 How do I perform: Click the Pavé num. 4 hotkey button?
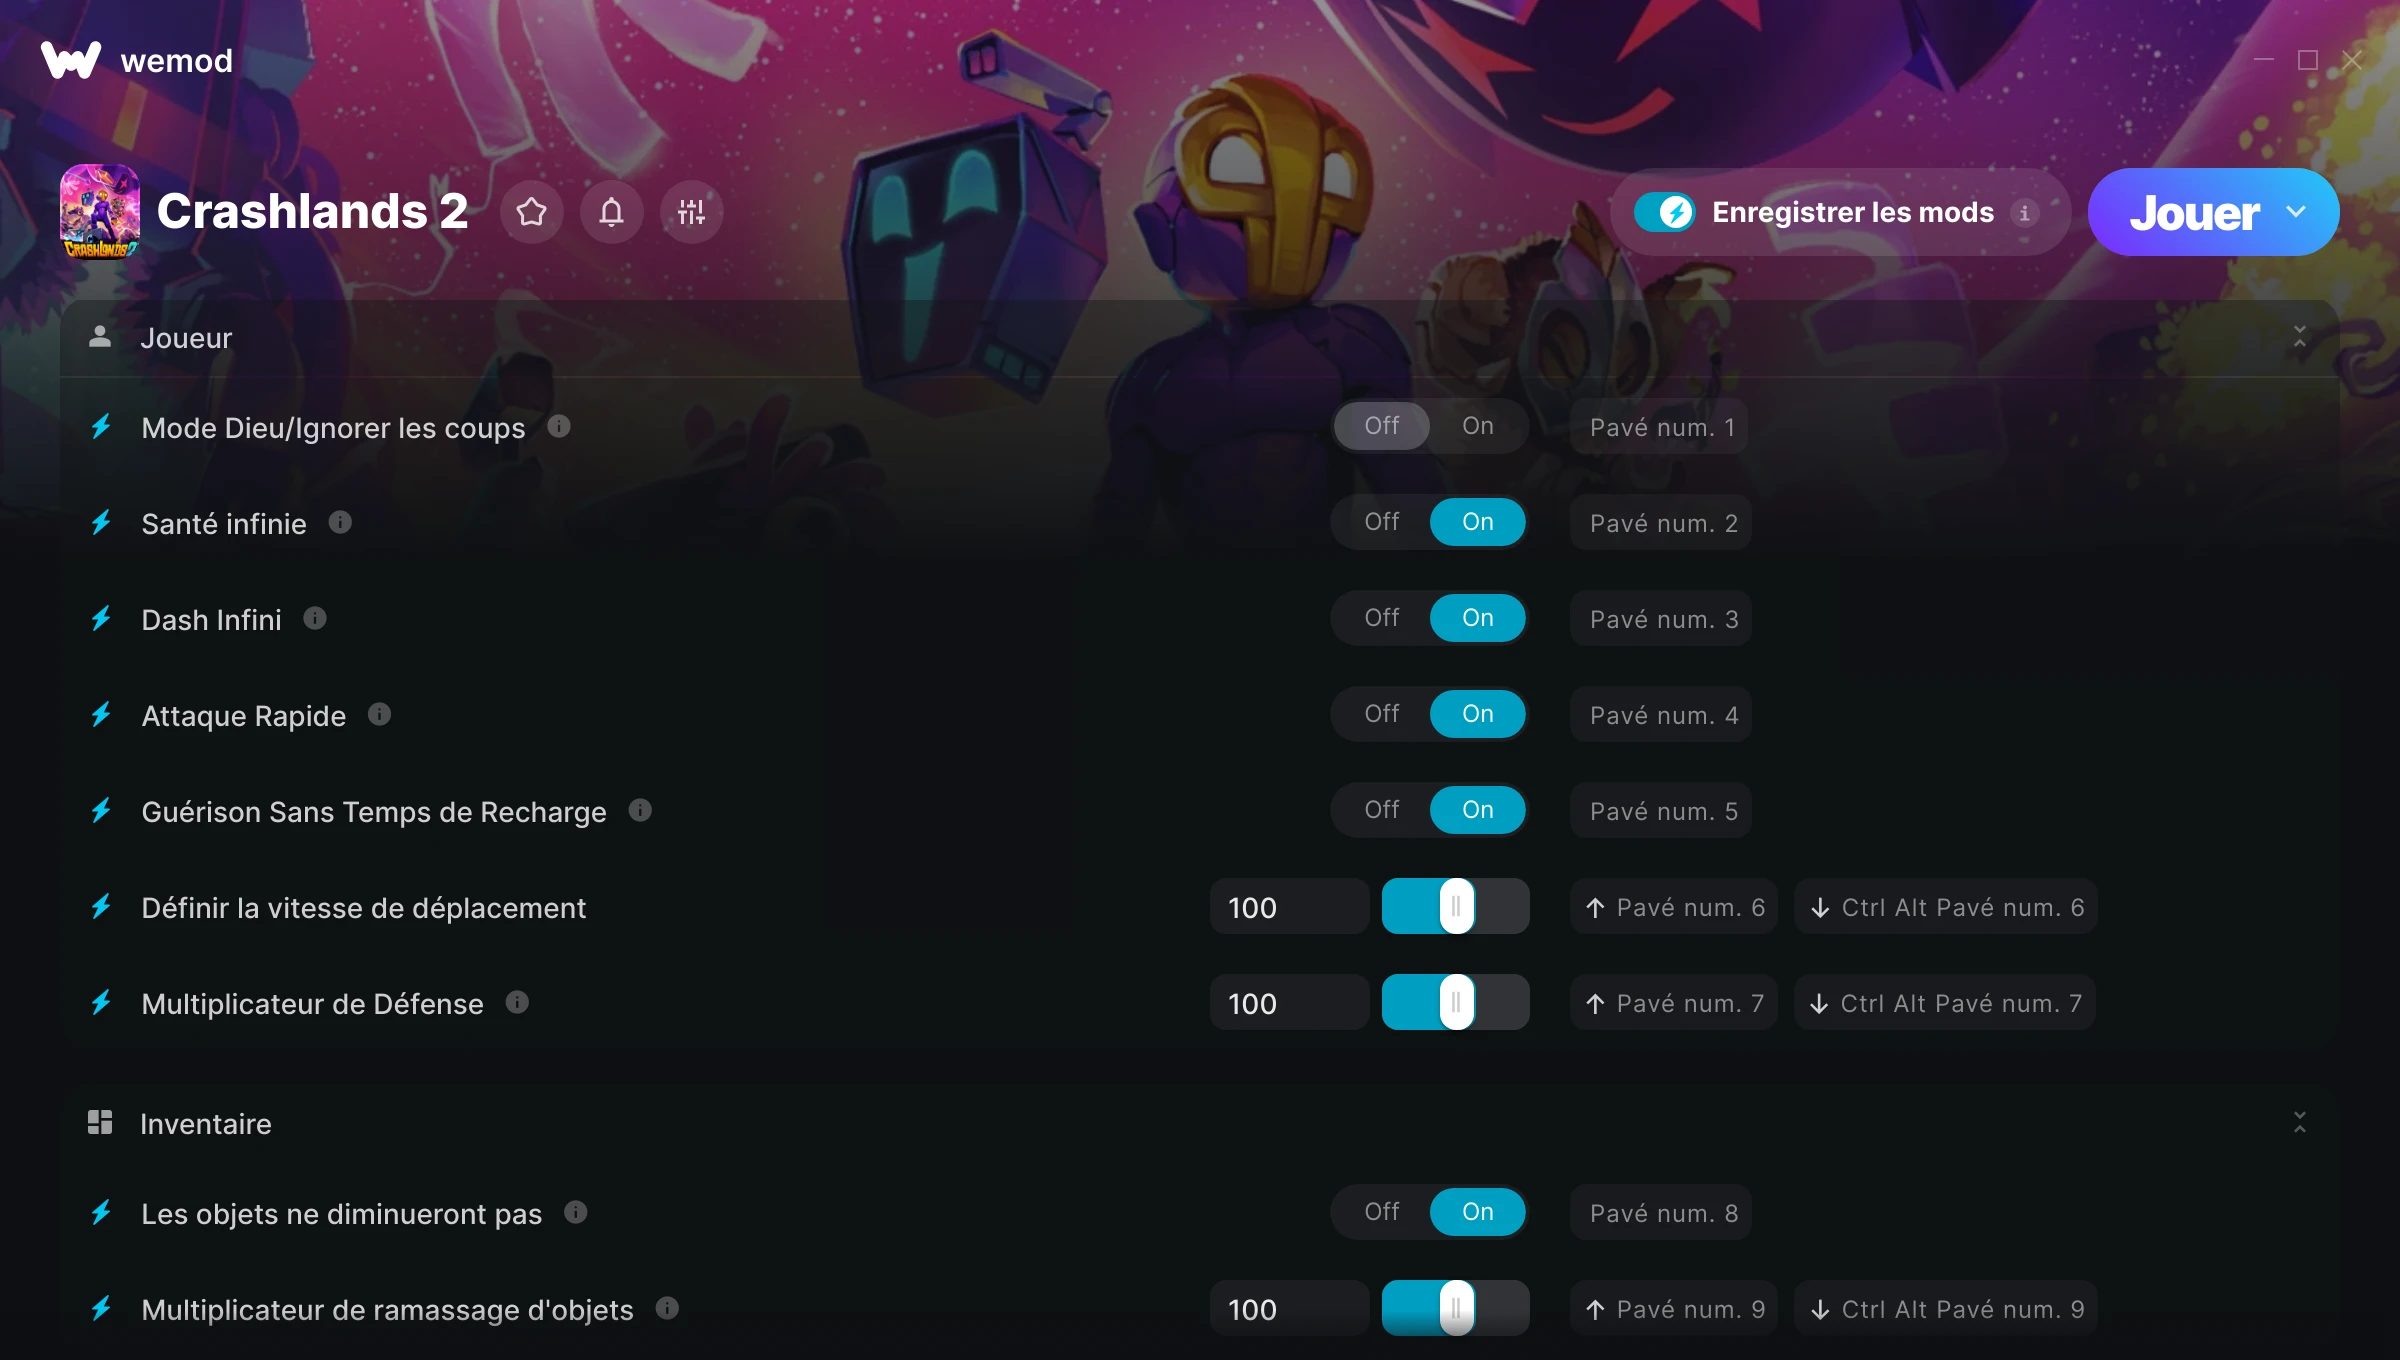click(1660, 715)
